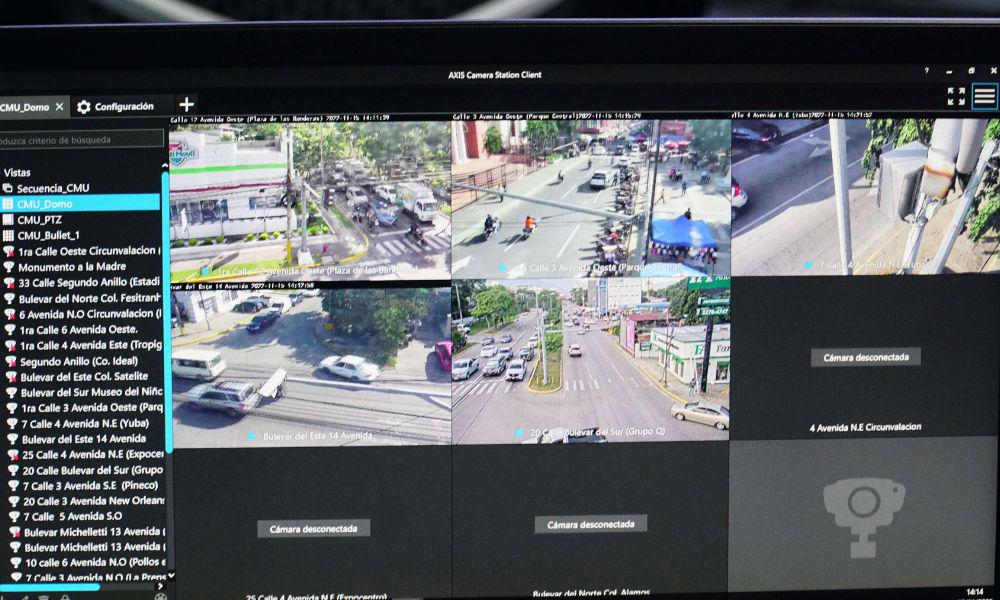The width and height of the screenshot is (1000, 600).
Task: Close the CMU_Domo tab with its X
Action: click(x=59, y=106)
